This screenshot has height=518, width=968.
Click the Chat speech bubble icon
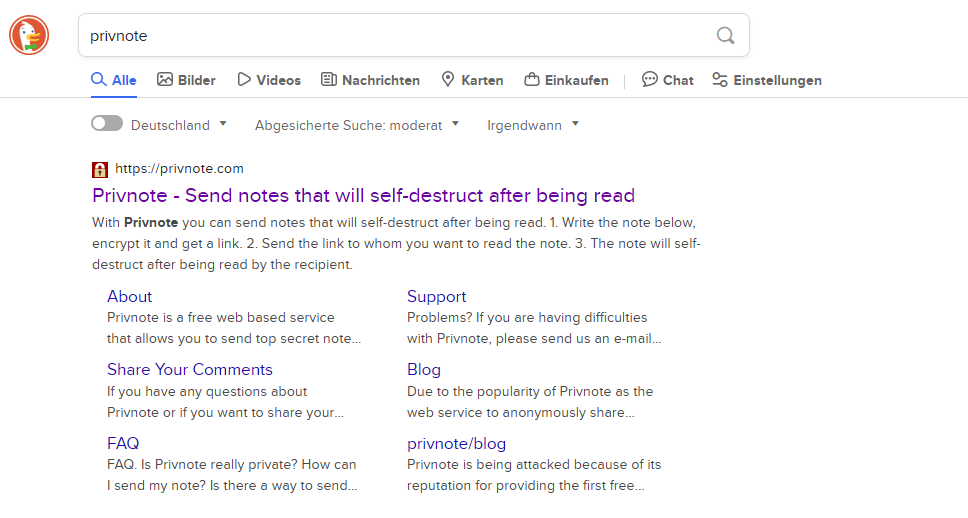649,80
